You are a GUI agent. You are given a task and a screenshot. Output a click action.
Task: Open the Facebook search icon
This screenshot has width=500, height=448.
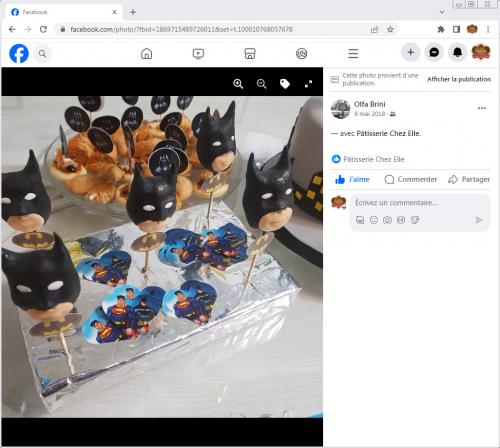coord(42,53)
